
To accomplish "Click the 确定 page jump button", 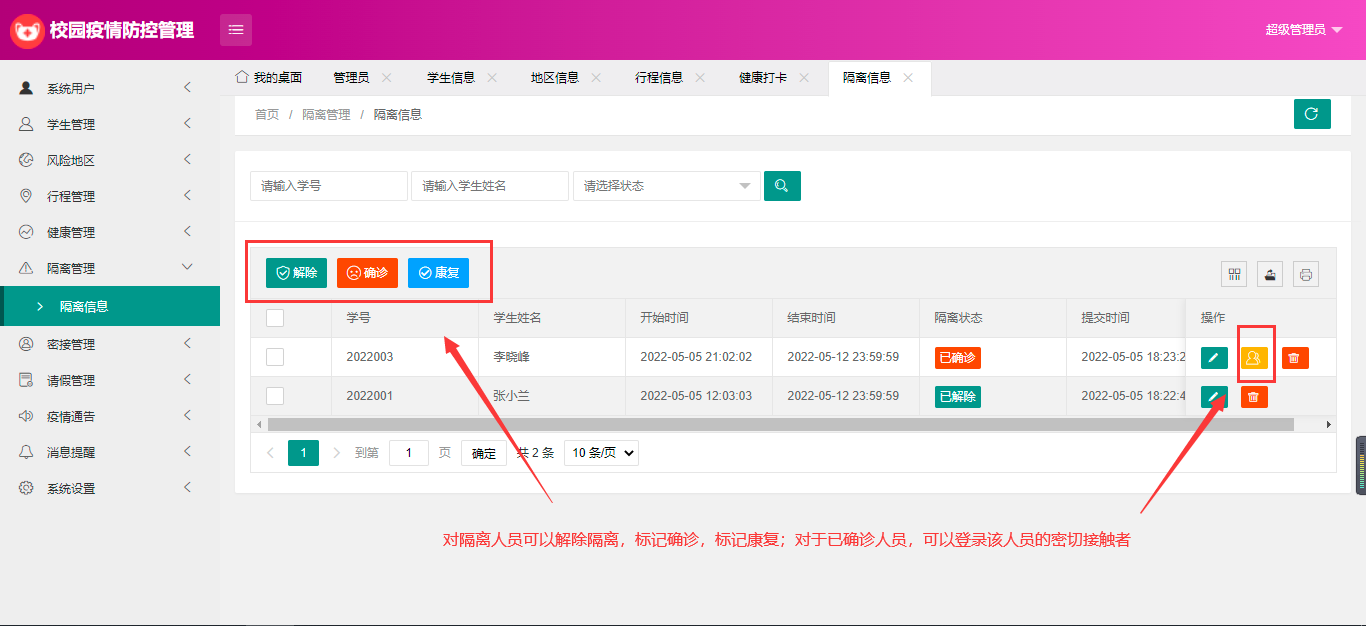I will click(x=484, y=453).
